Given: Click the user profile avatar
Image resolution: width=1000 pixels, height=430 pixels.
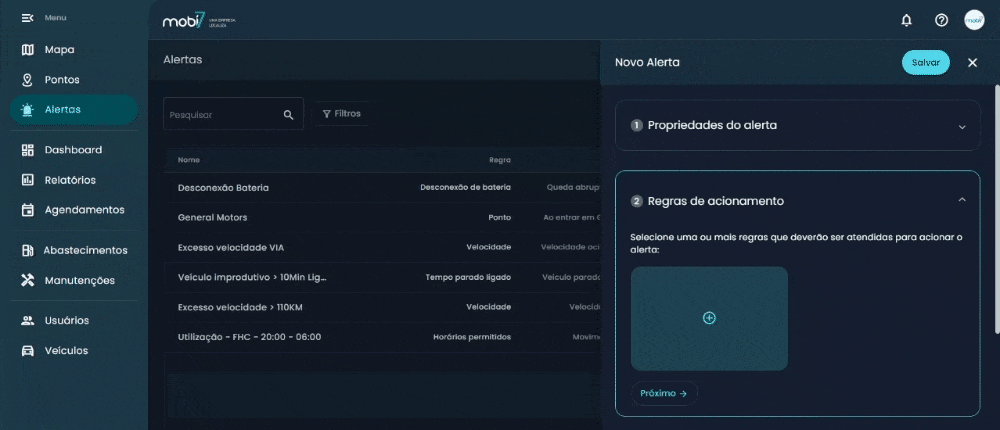Looking at the screenshot, I should (974, 20).
